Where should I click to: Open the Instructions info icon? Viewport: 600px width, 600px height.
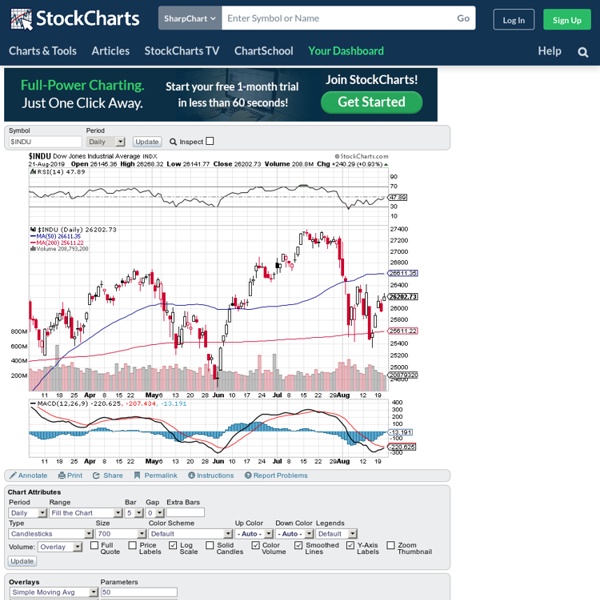click(190, 475)
